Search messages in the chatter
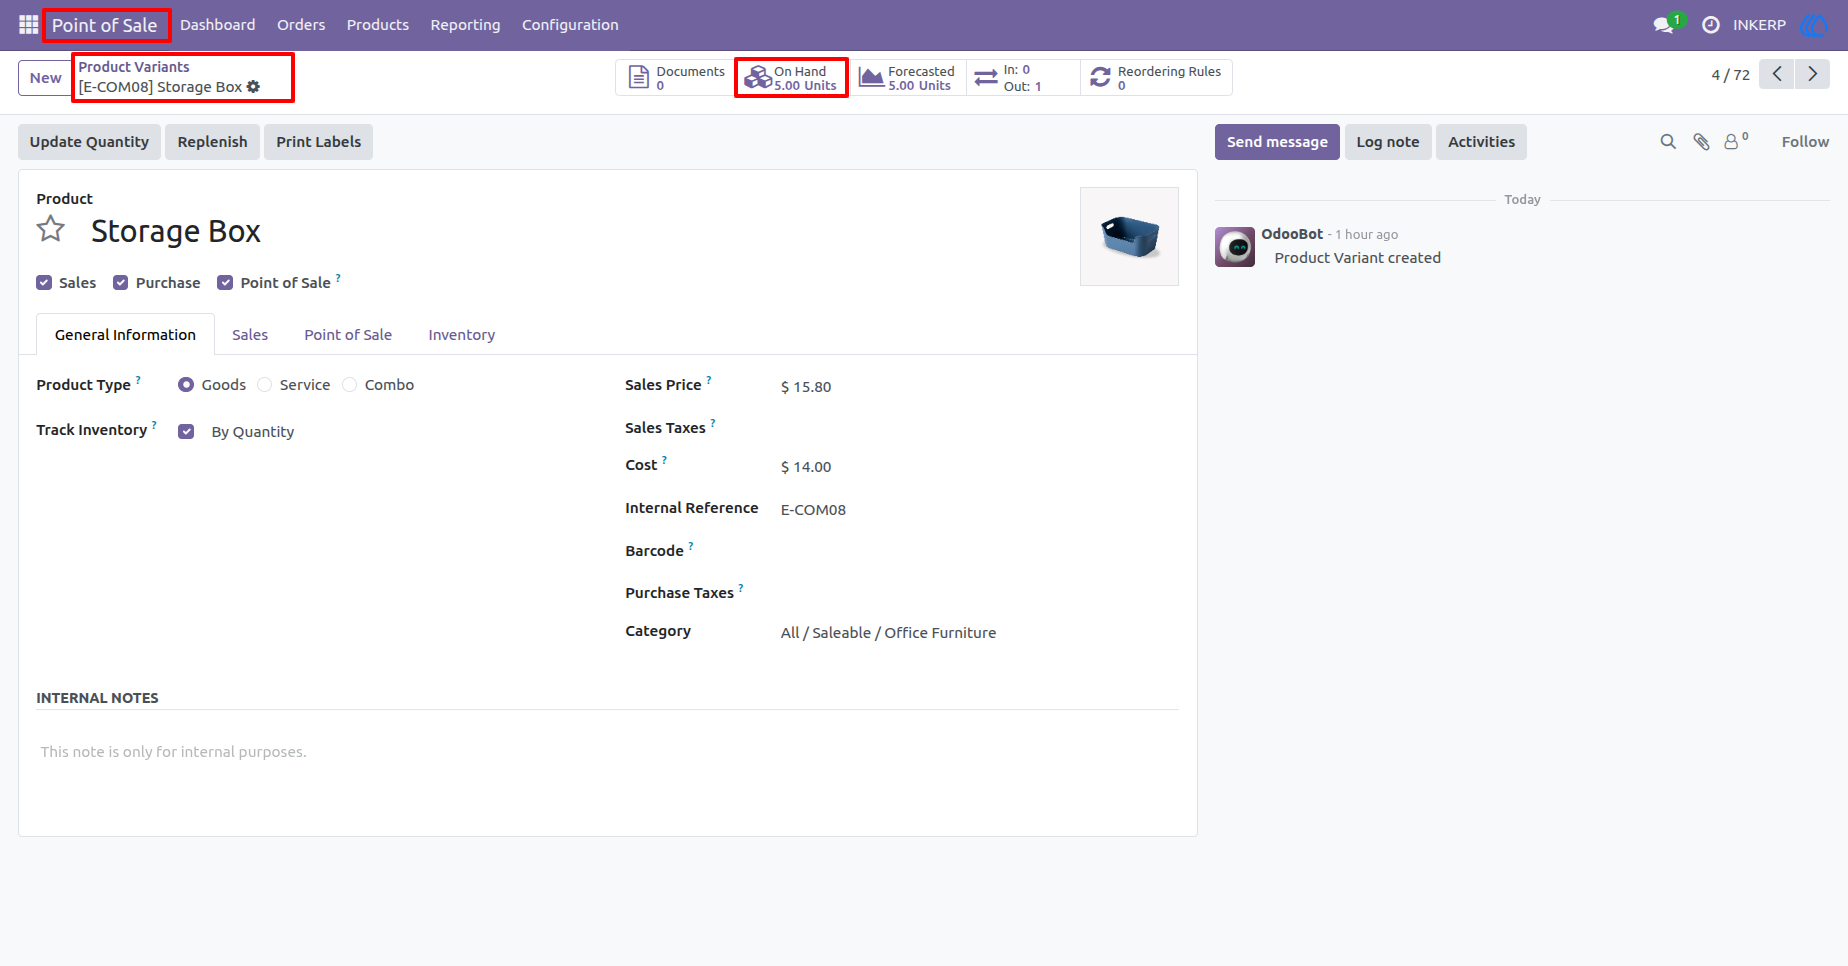 pos(1668,142)
